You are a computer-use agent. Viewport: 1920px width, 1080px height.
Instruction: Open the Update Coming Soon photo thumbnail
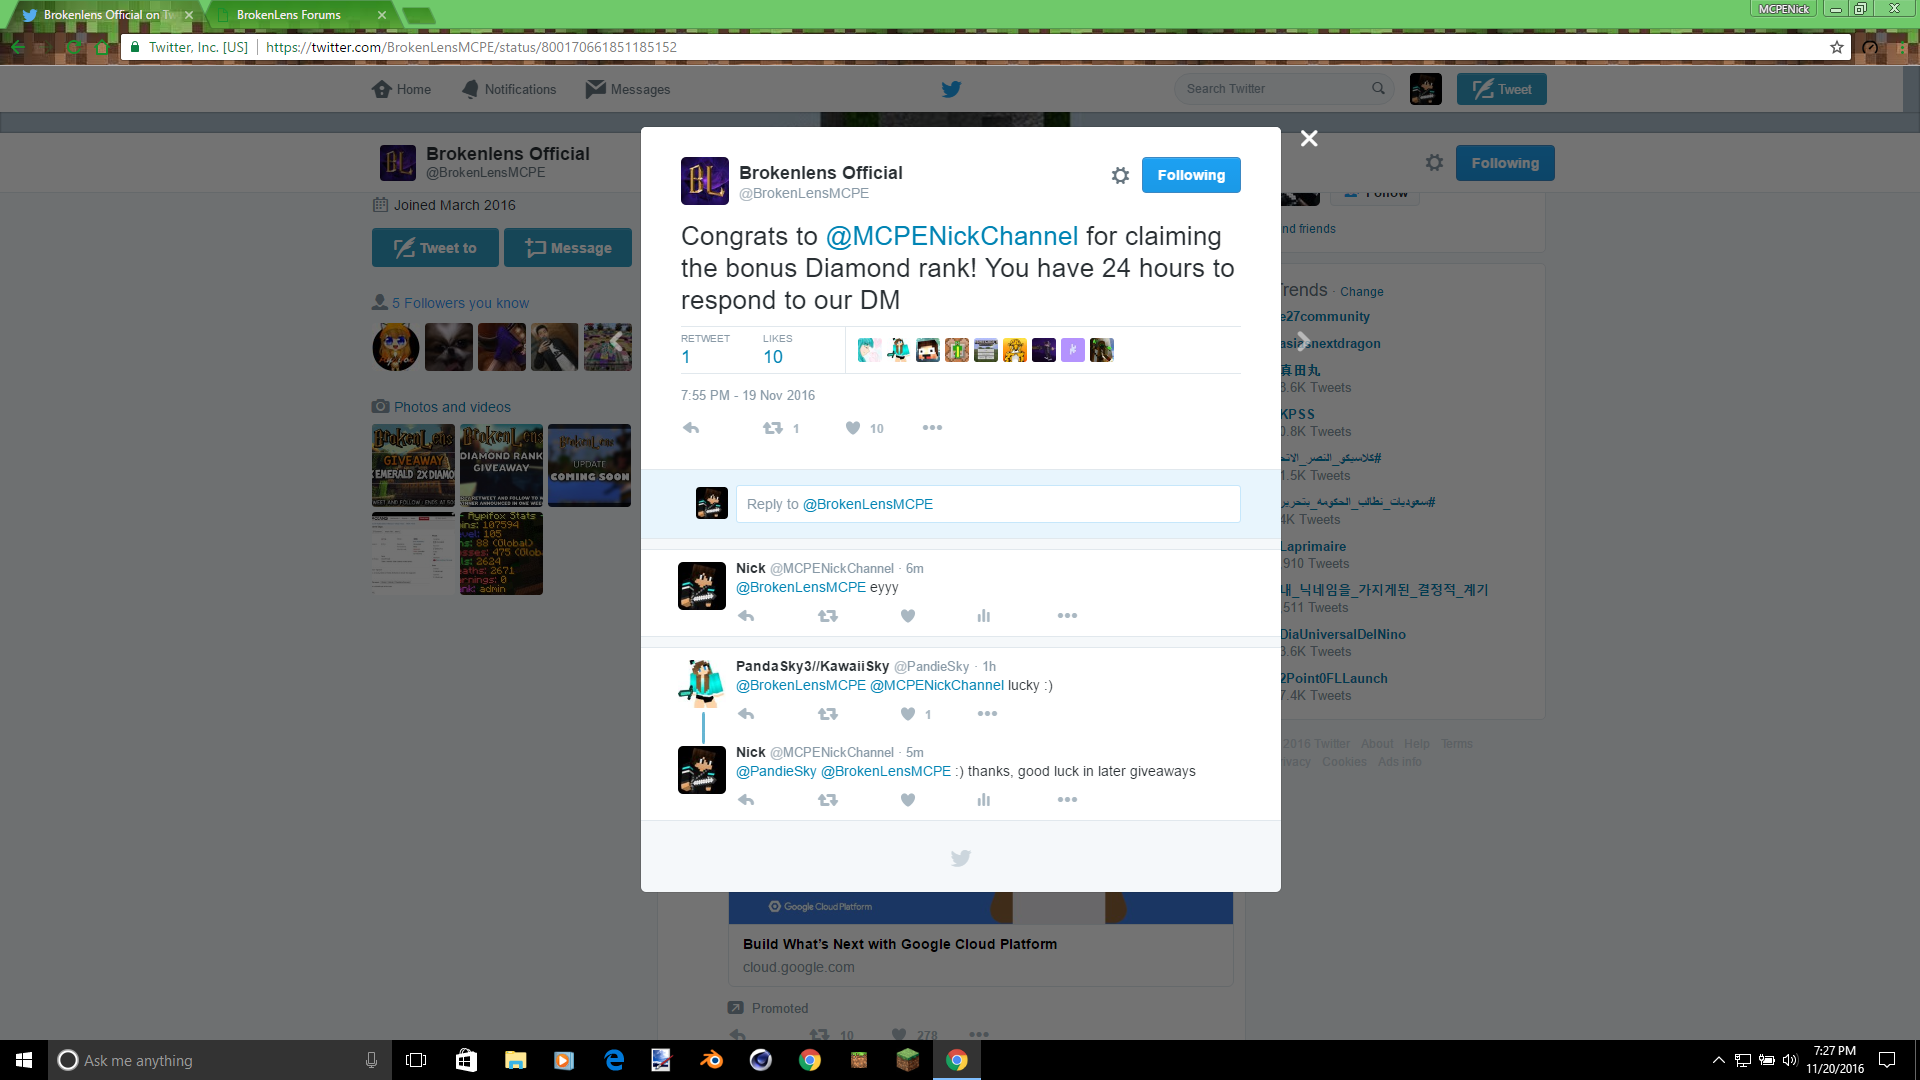pyautogui.click(x=589, y=465)
